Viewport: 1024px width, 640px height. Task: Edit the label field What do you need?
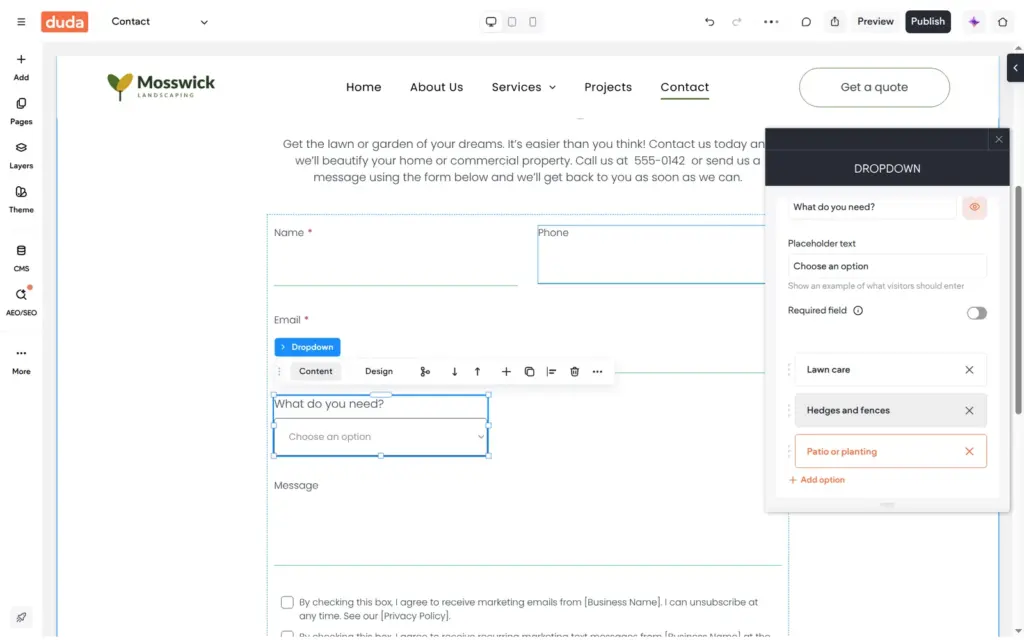(x=872, y=207)
